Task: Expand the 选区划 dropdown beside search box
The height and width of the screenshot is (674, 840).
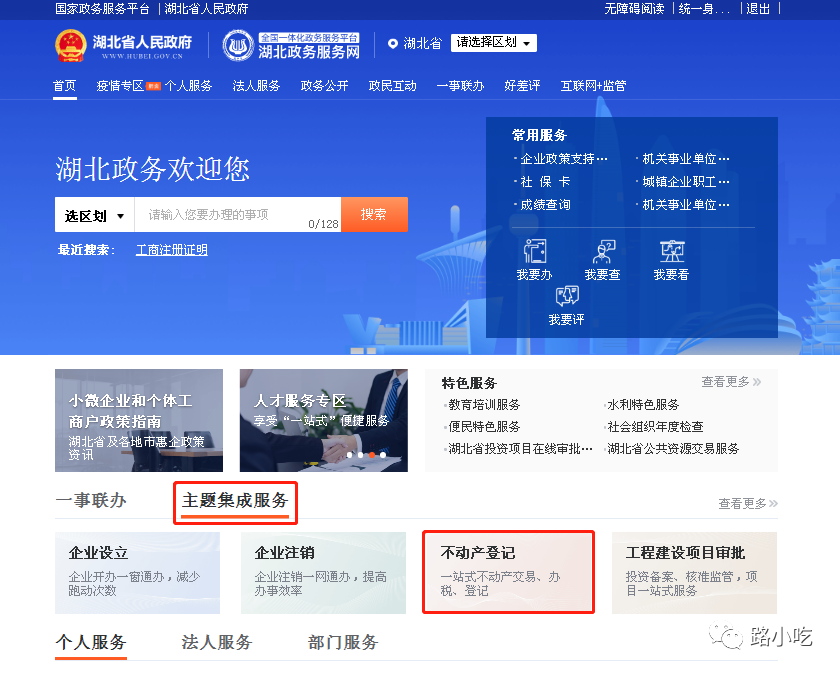Action: [95, 215]
